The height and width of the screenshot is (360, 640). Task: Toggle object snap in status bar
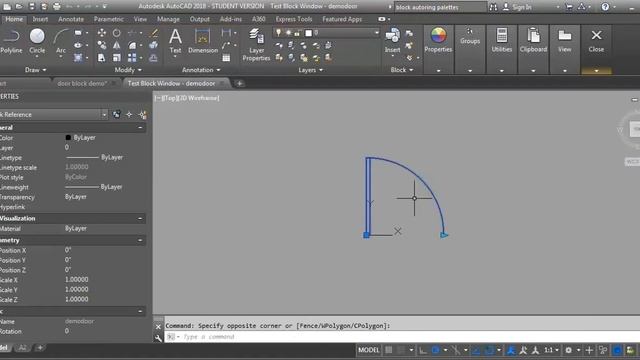[489, 350]
